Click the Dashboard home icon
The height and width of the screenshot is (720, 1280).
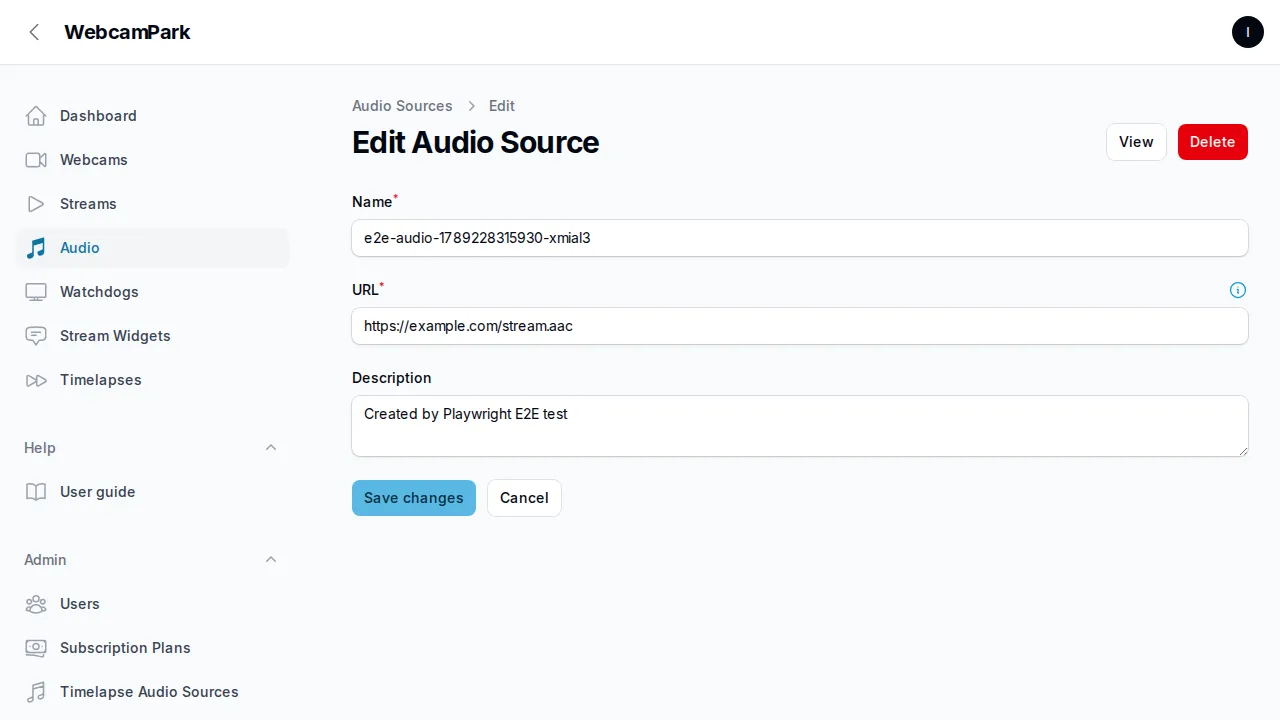tap(36, 116)
